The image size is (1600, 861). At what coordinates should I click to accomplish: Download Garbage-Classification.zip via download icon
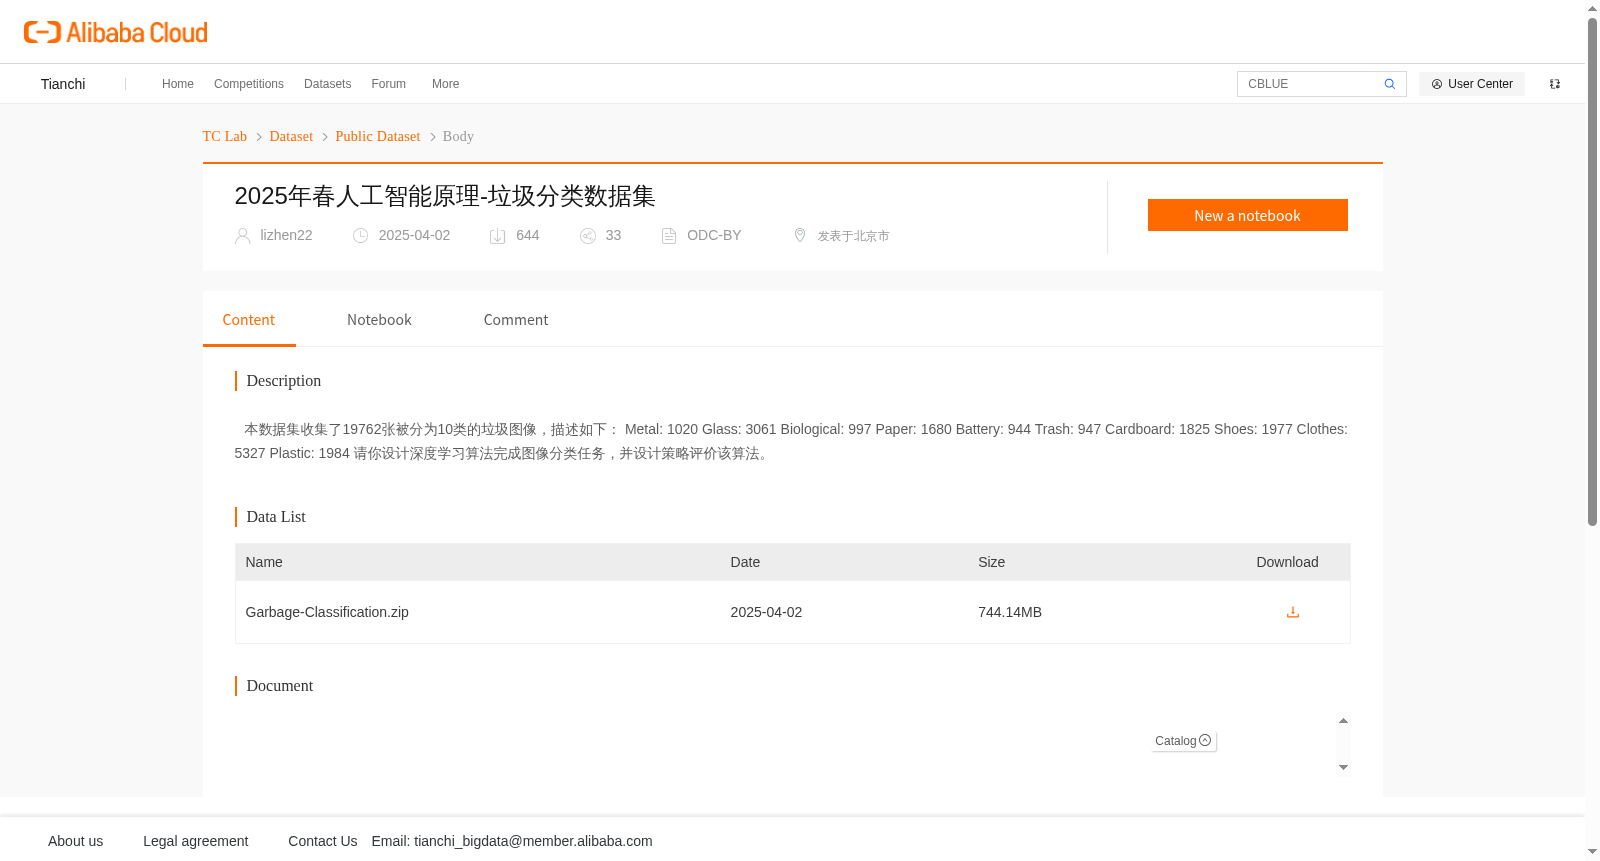point(1293,612)
